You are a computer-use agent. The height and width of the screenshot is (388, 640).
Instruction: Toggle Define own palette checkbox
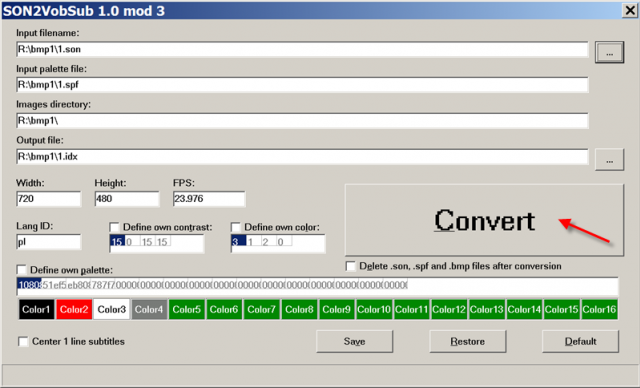click(22, 270)
